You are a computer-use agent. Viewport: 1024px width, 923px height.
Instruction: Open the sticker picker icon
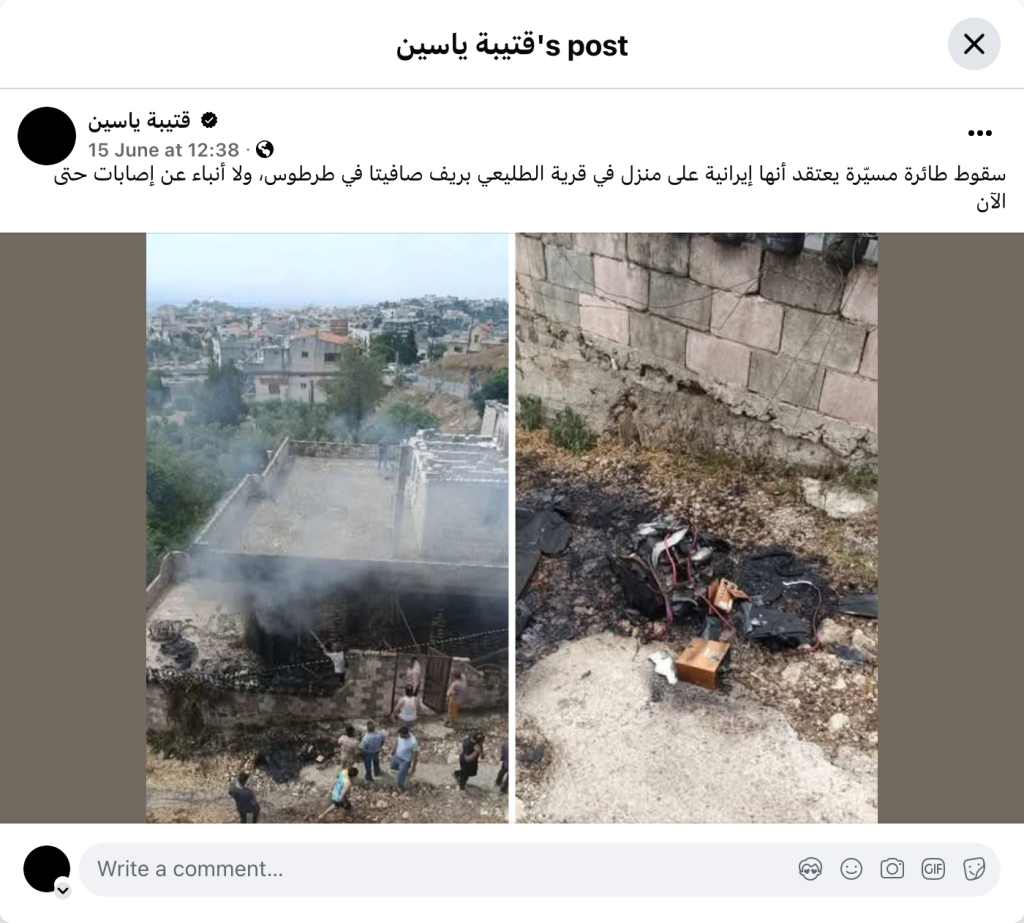tap(974, 869)
